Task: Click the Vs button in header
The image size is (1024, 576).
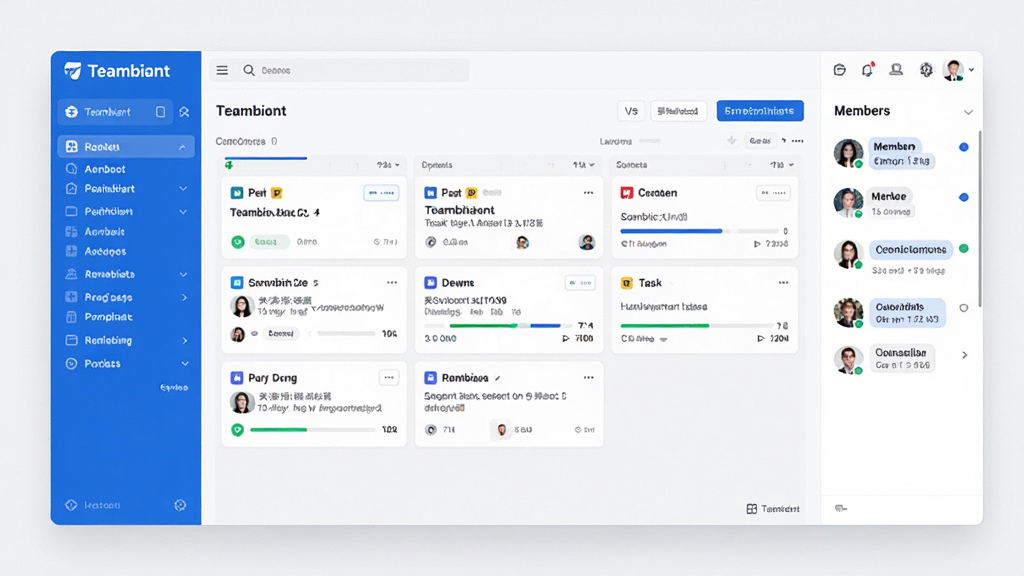Action: (631, 111)
